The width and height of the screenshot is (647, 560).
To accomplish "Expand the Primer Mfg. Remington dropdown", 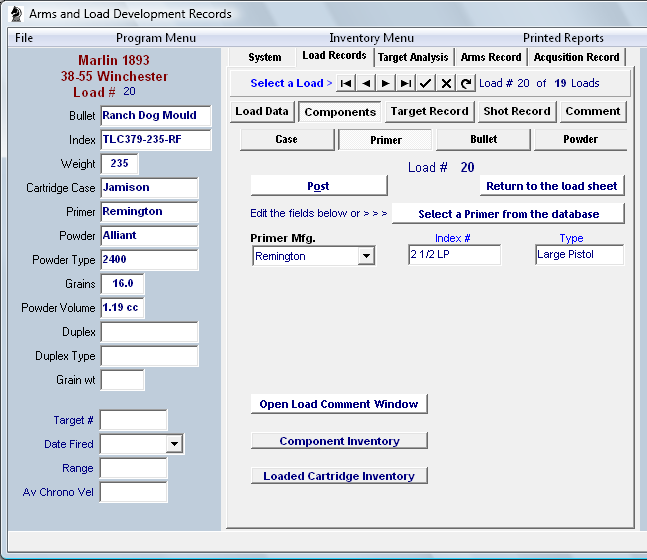I will click(366, 256).
